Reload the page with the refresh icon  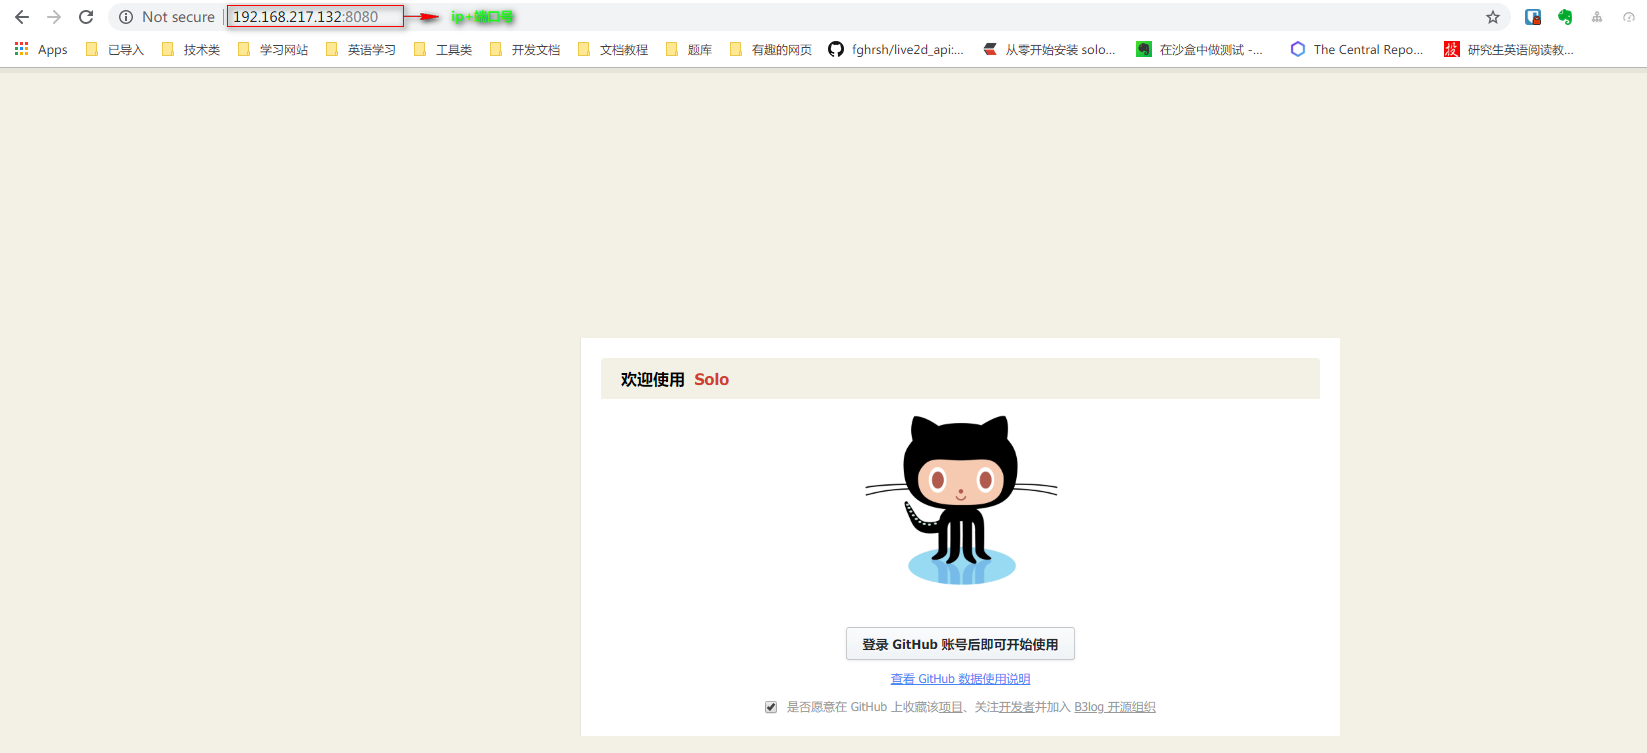coord(86,17)
